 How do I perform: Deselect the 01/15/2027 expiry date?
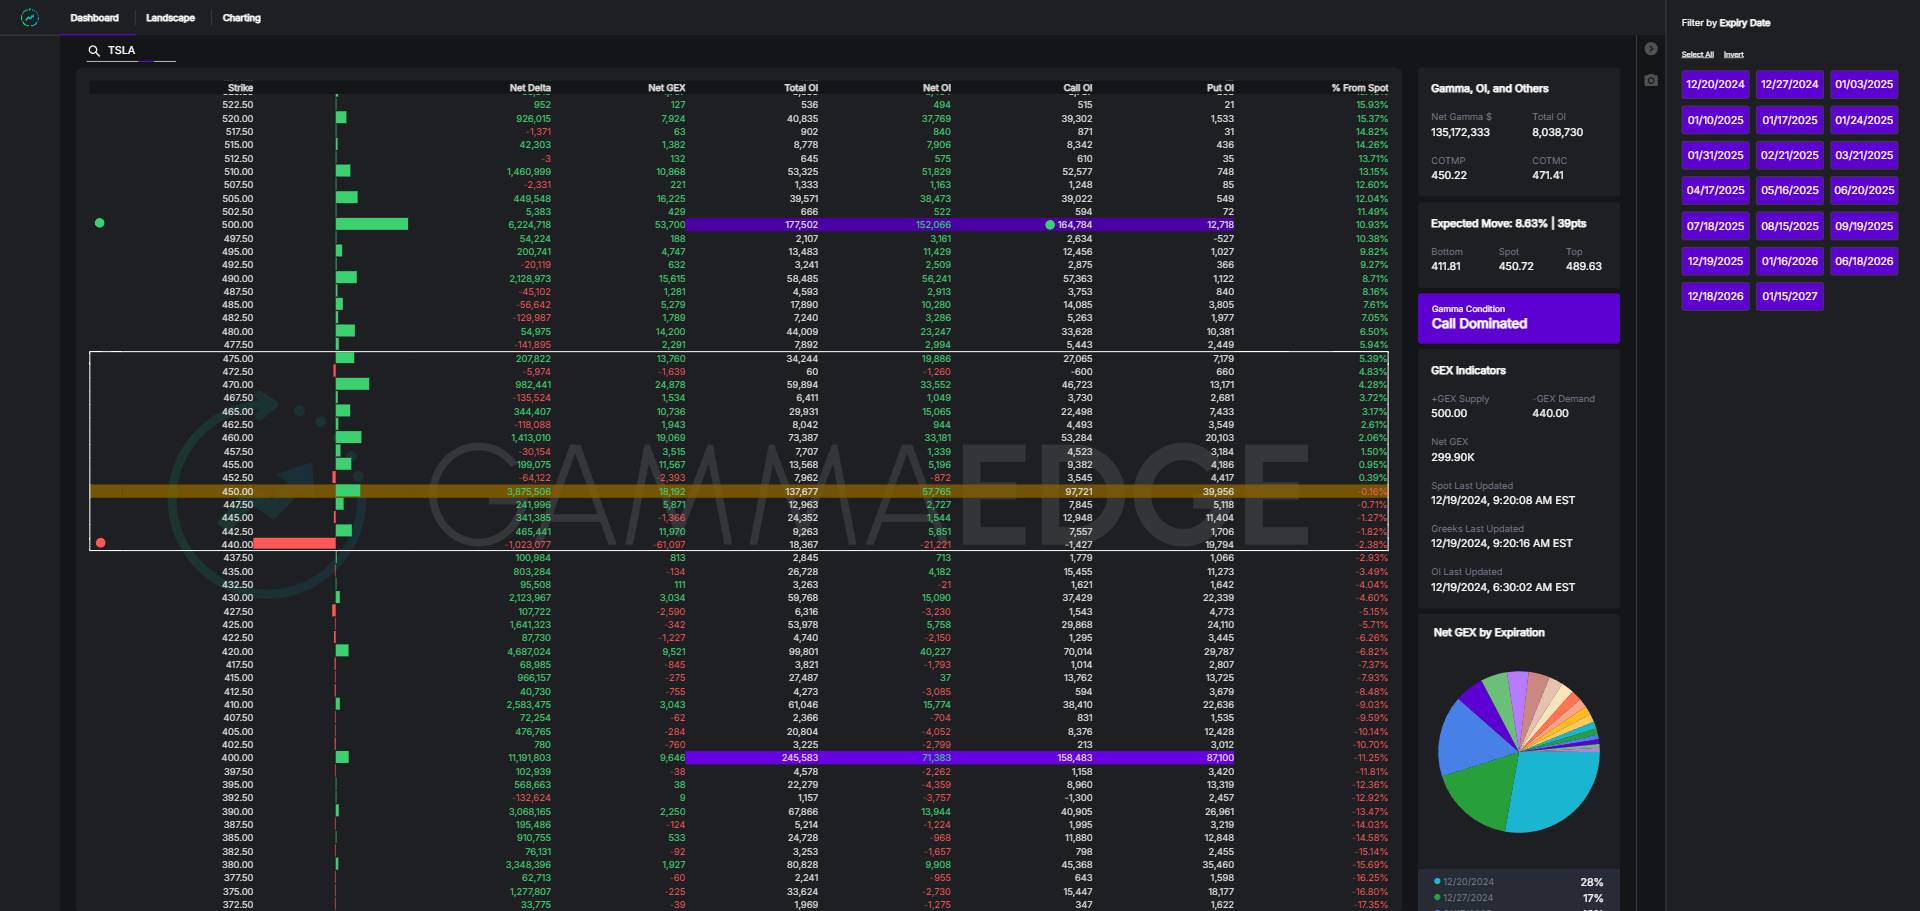[1789, 296]
